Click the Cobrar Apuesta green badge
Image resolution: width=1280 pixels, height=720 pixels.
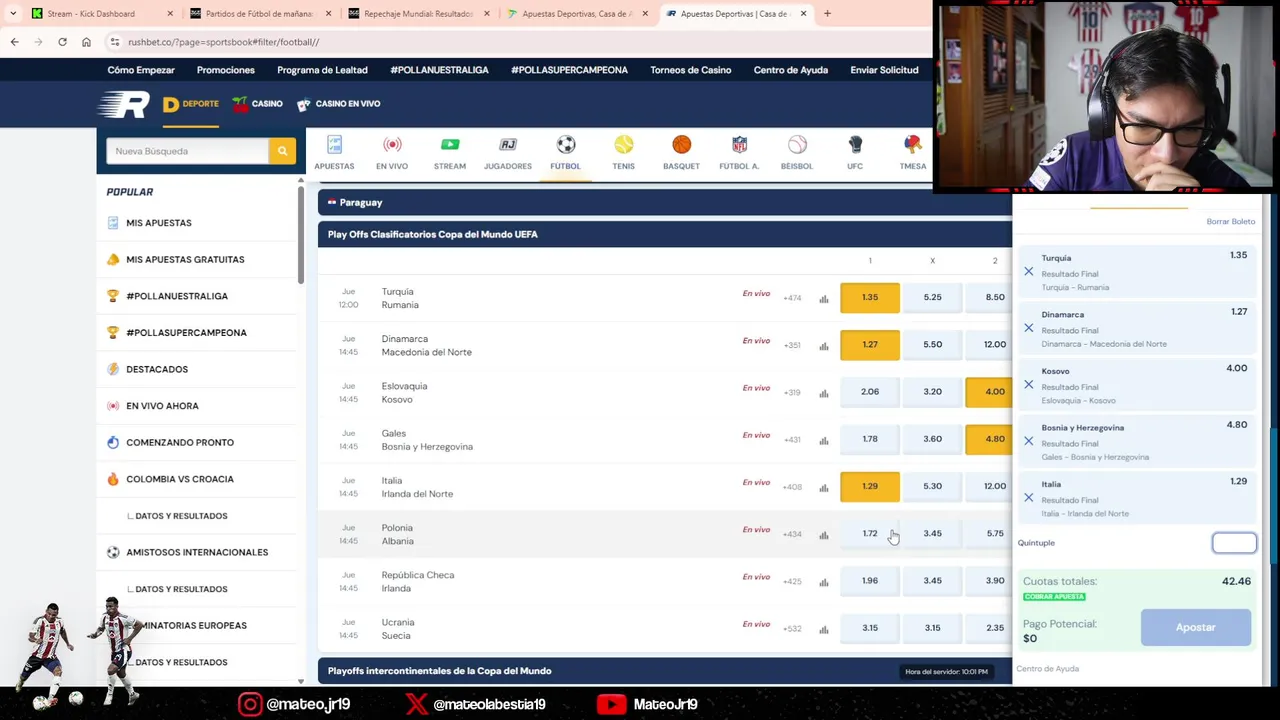[x=1054, y=597]
